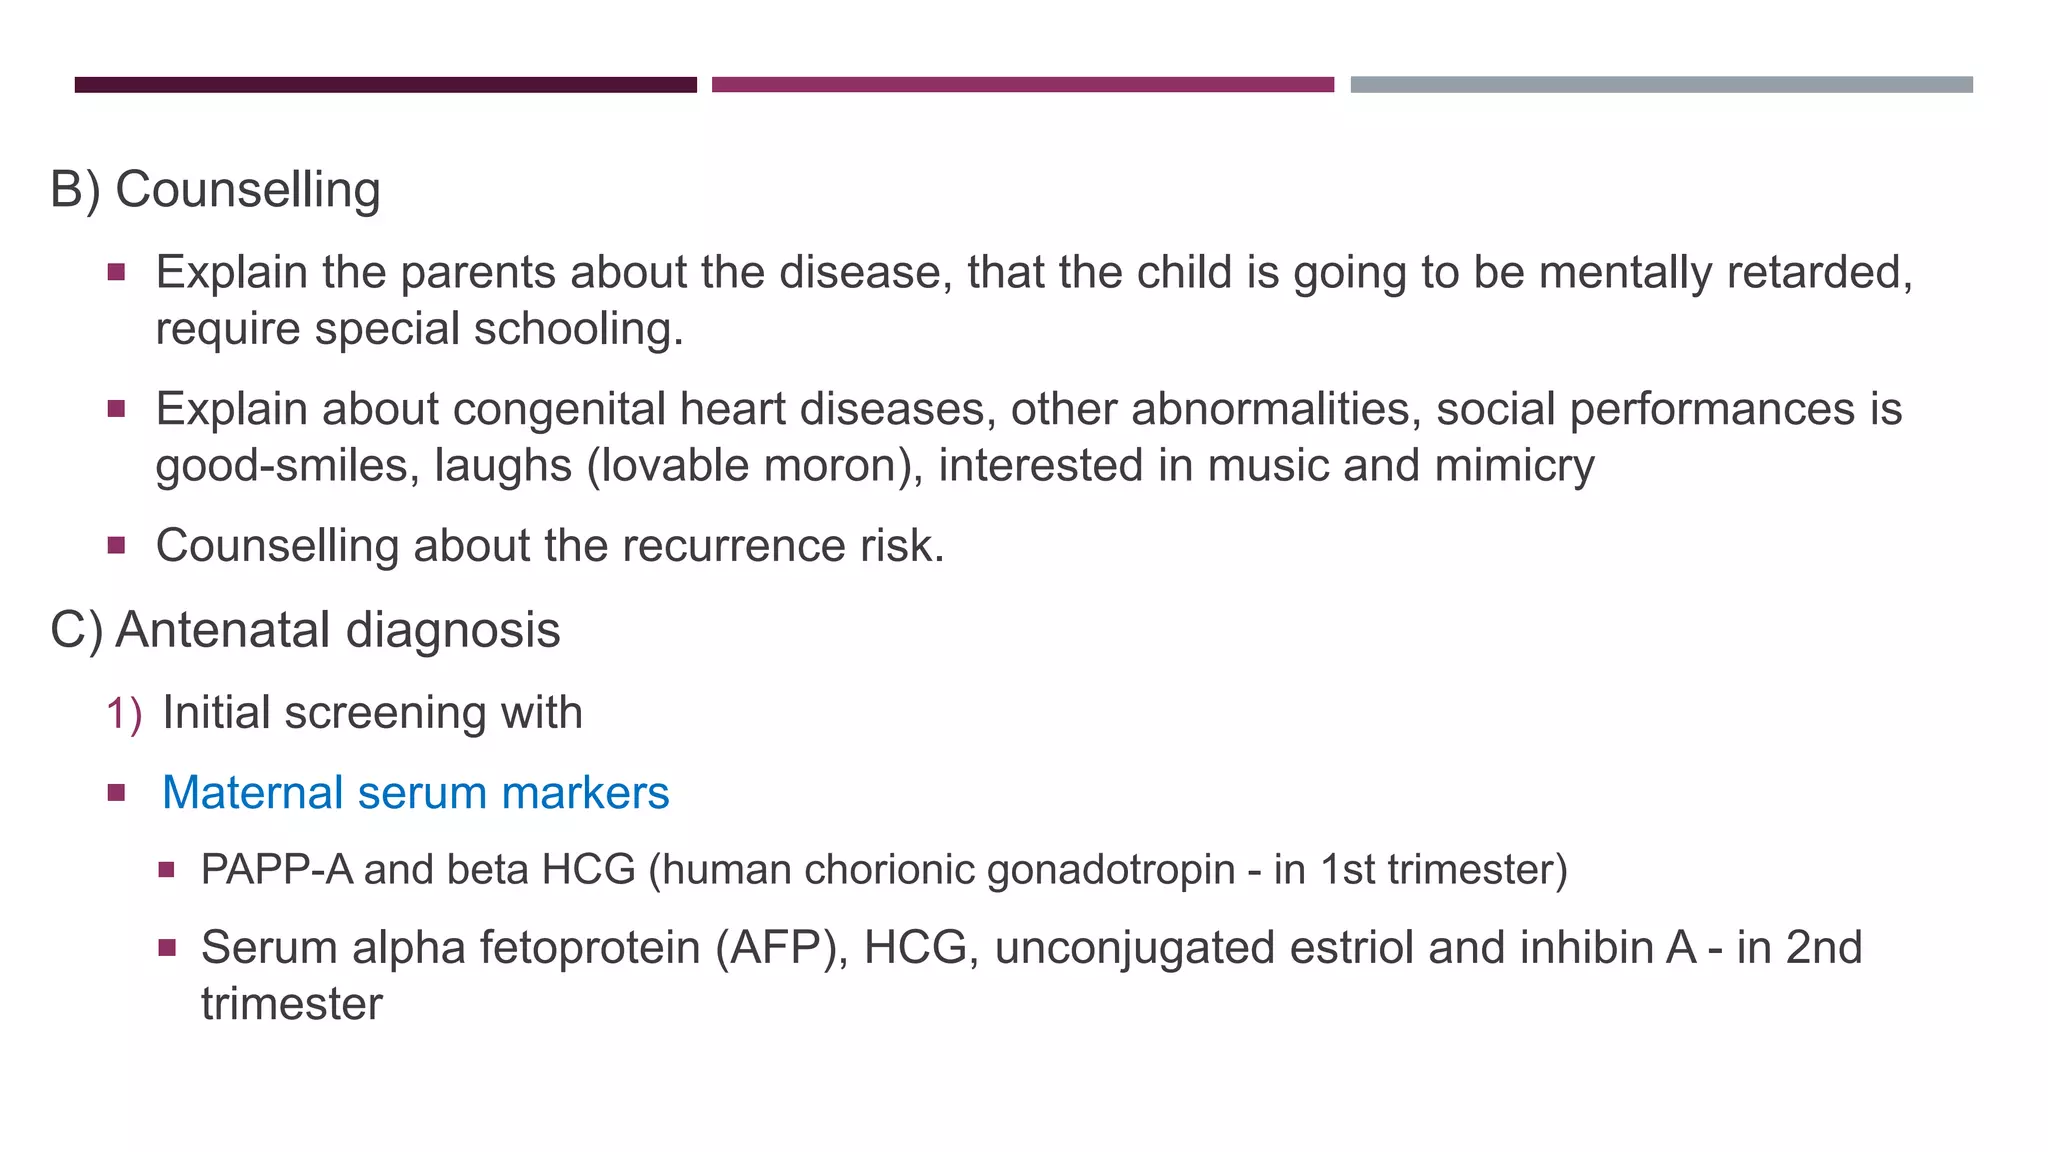Click the bullet before "Maternal serum markers"
The width and height of the screenshot is (2048, 1152).
[117, 793]
